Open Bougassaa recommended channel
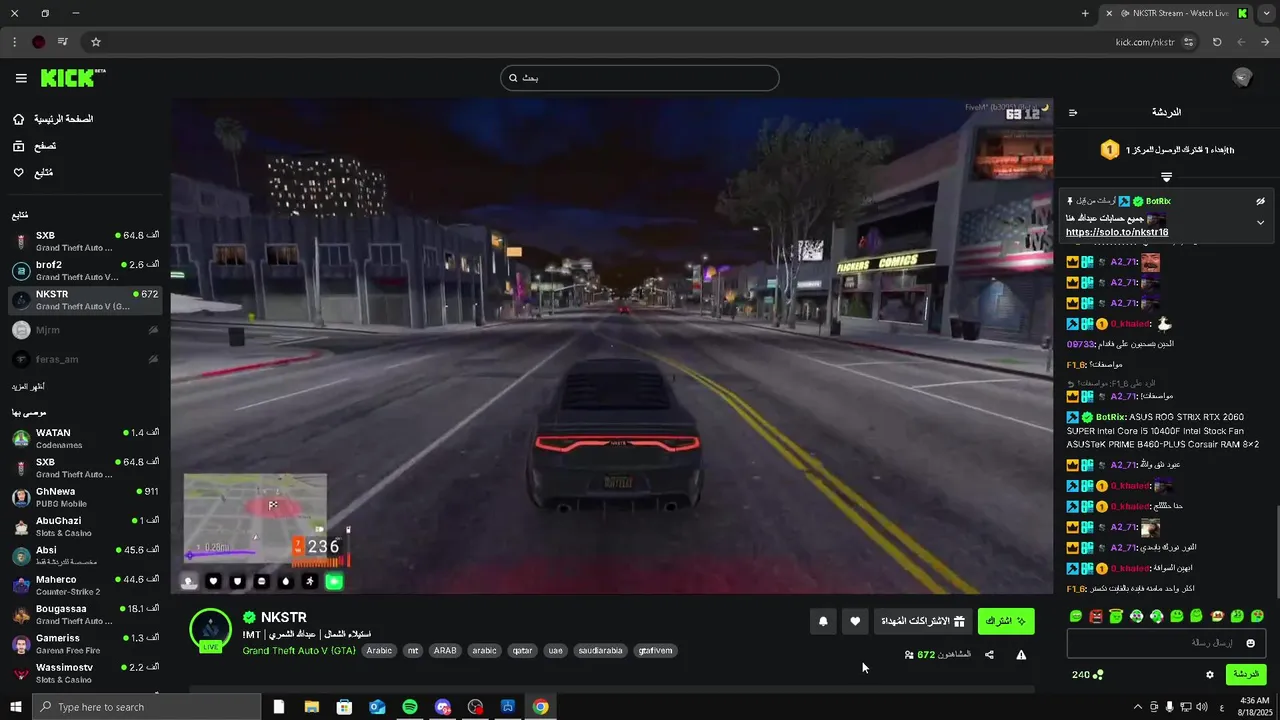1280x720 pixels. coord(85,614)
